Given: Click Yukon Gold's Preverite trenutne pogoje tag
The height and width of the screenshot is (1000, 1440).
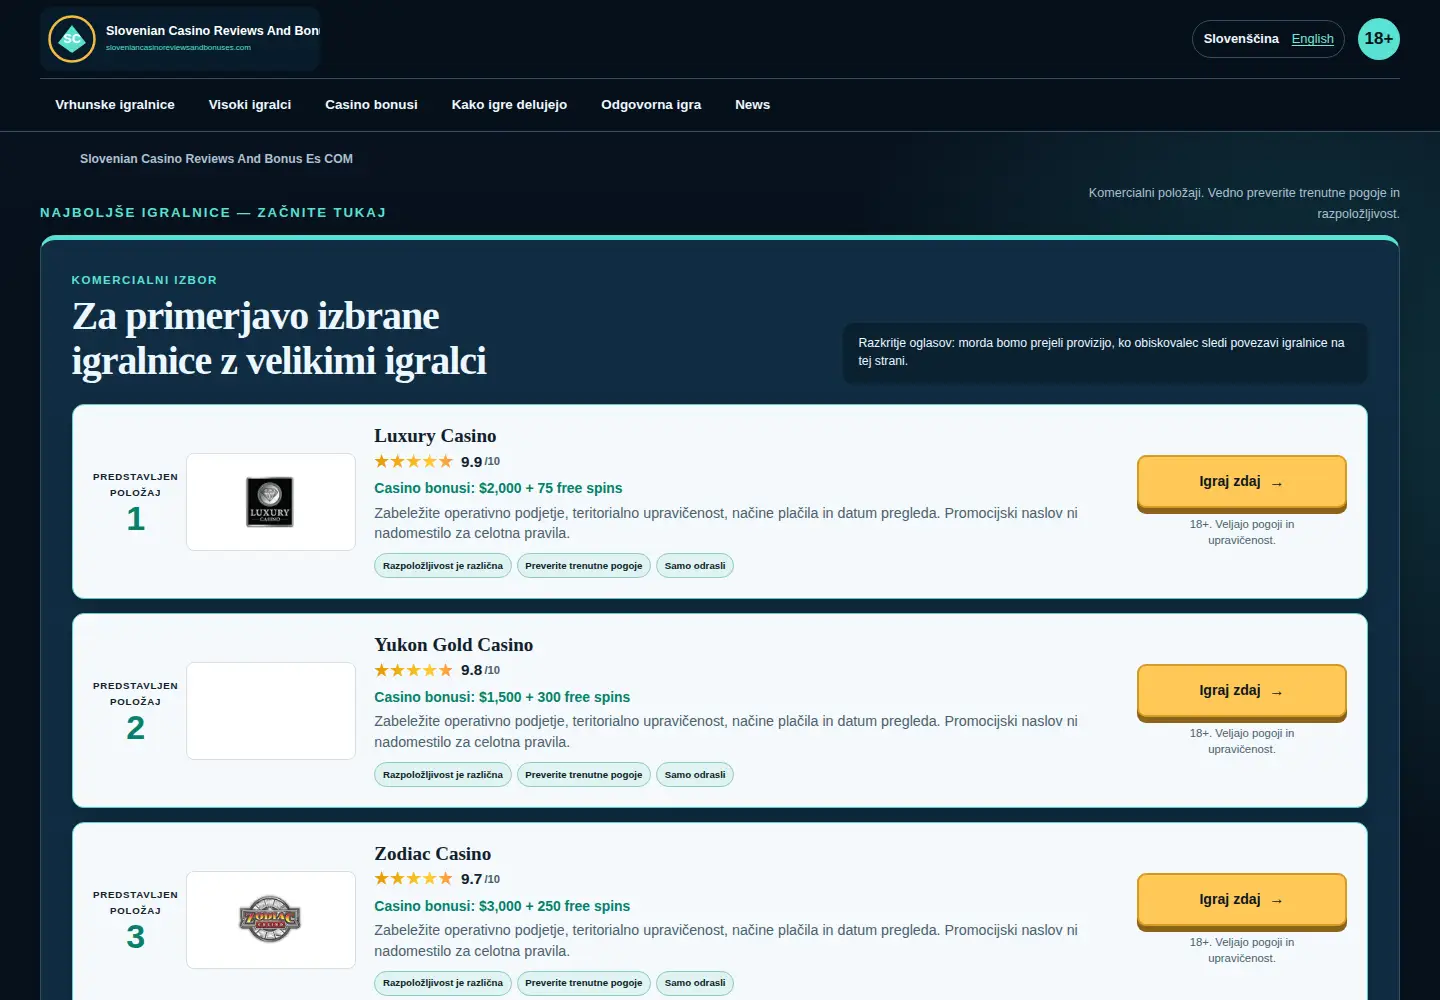Looking at the screenshot, I should pyautogui.click(x=584, y=775).
